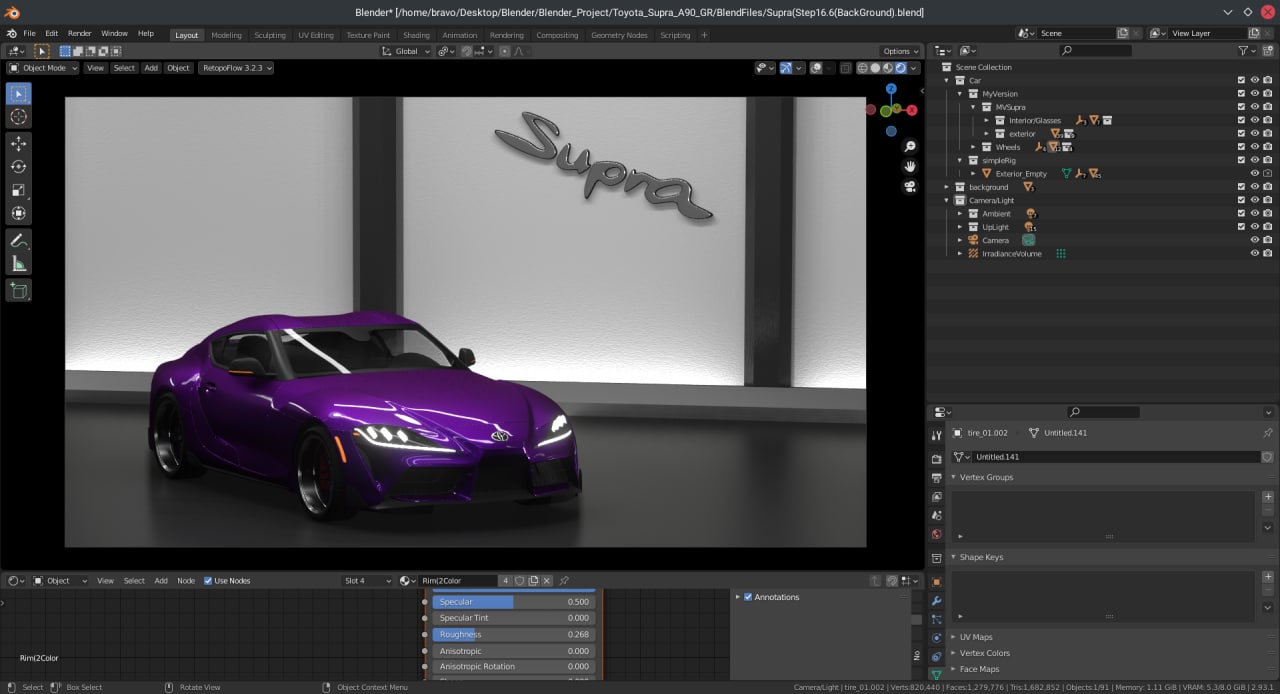Screen dimensions: 1280x694
Task: Switch to the Shading workspace tab
Action: coord(416,35)
